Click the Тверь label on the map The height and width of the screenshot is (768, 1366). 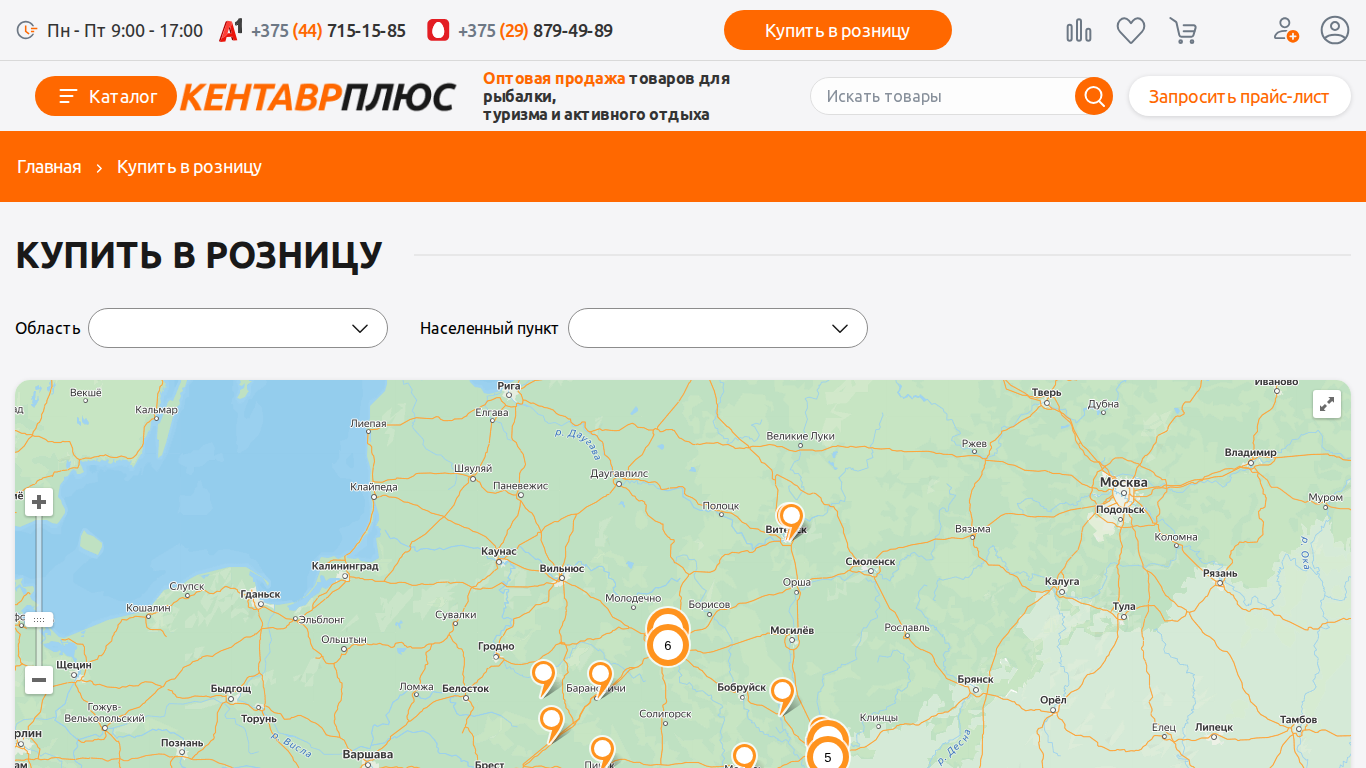pyautogui.click(x=1047, y=392)
